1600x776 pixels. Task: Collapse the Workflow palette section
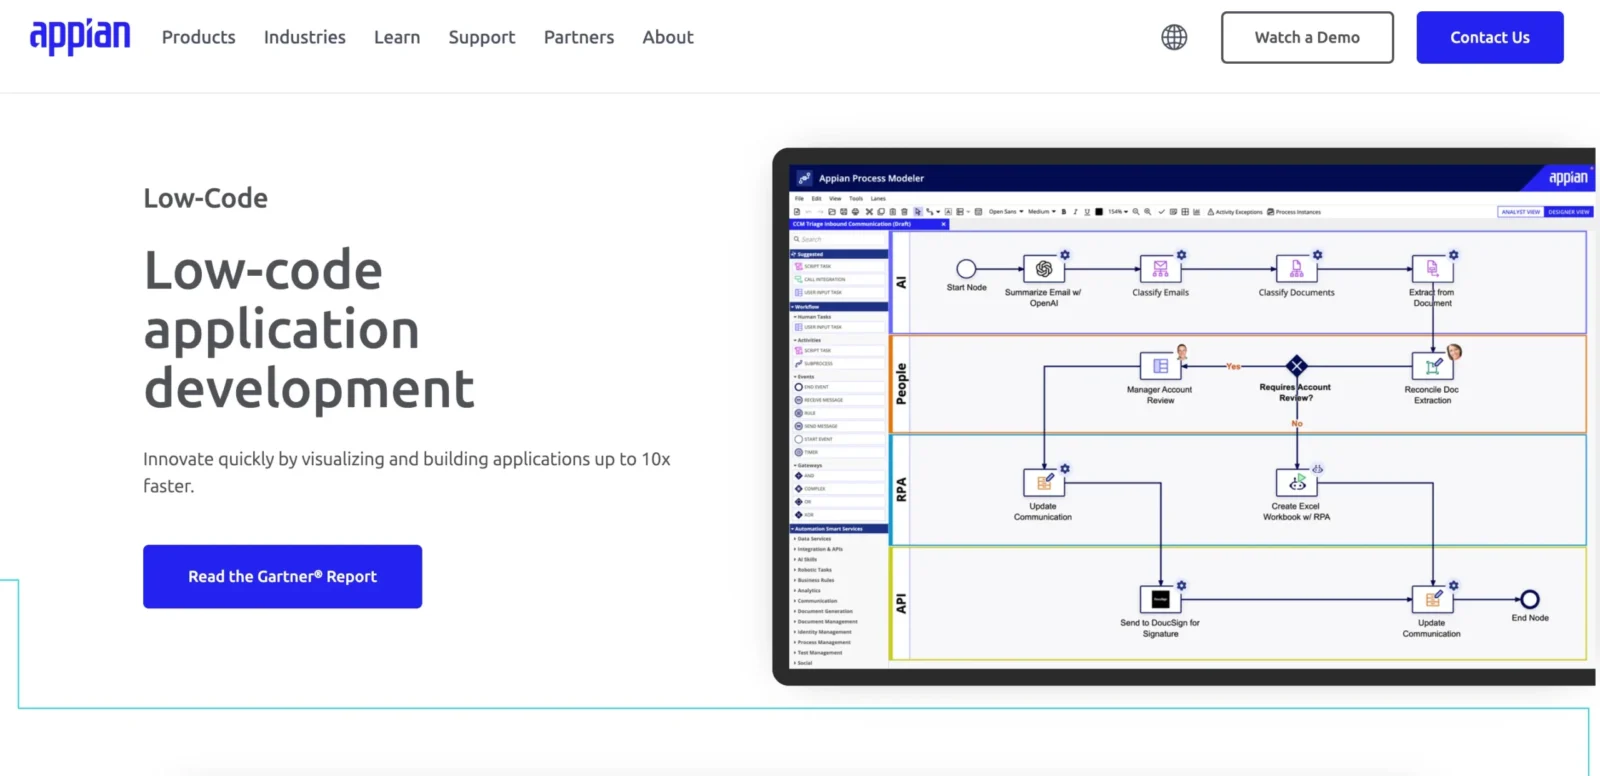838,307
